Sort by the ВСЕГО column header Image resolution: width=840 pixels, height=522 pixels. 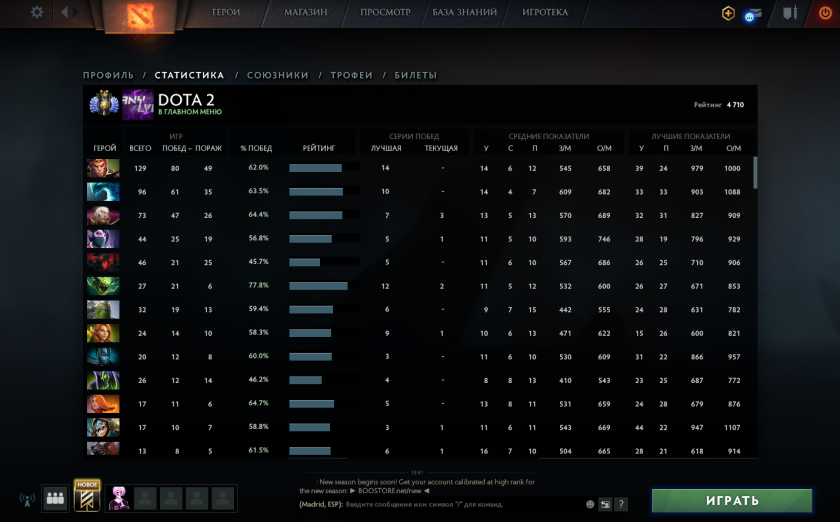click(140, 148)
